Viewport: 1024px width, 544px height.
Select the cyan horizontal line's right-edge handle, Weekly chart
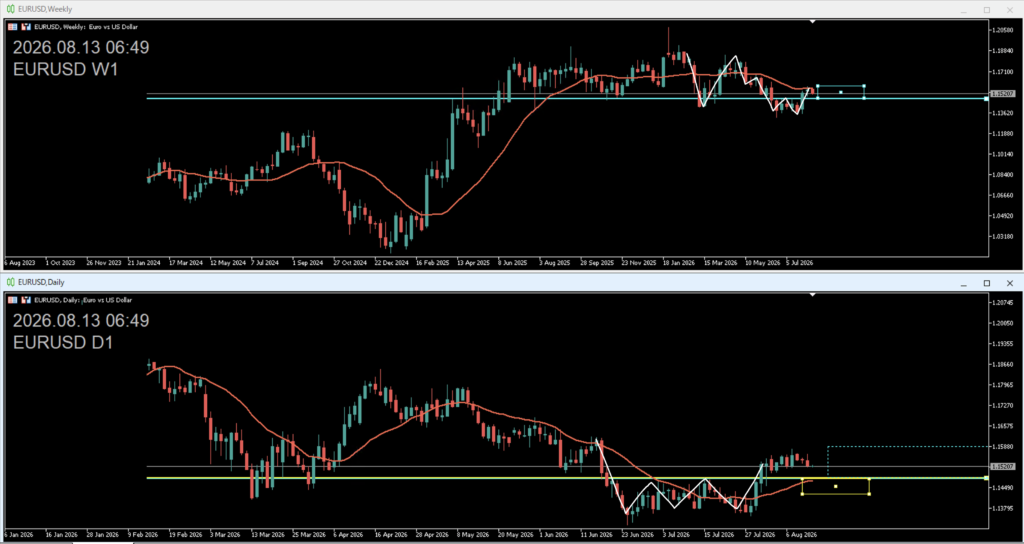986,99
